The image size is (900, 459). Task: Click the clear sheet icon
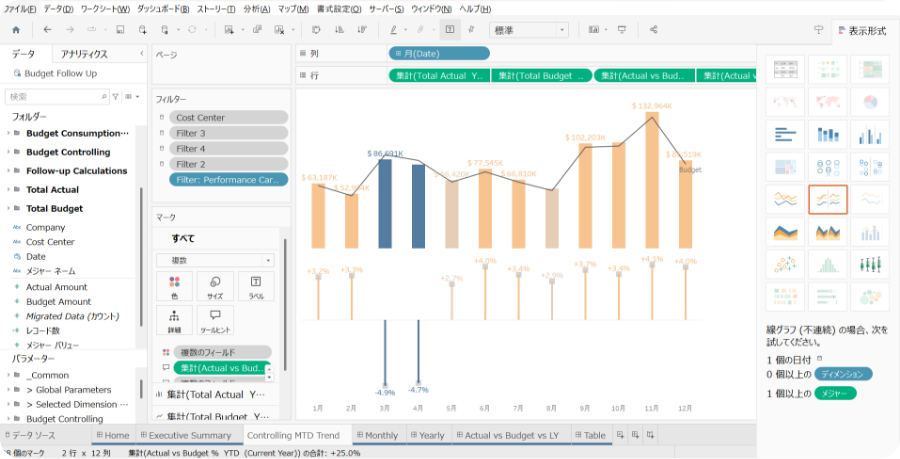[280, 30]
